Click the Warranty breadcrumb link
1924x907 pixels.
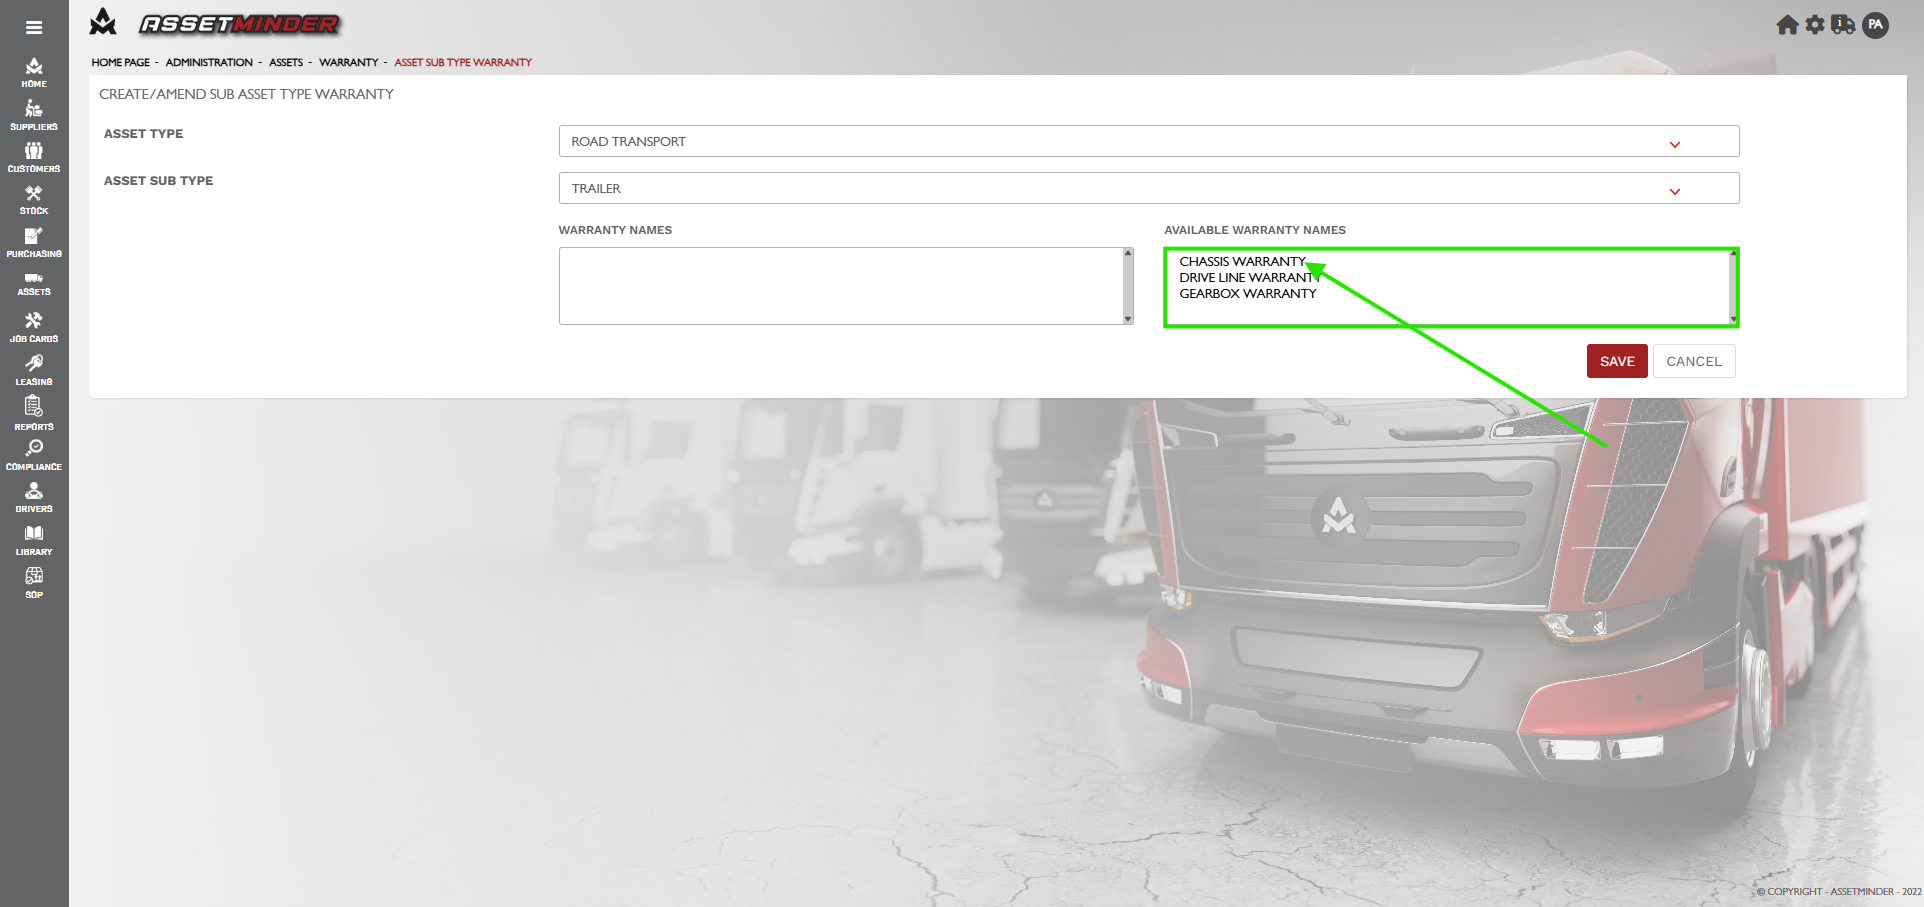tap(348, 62)
